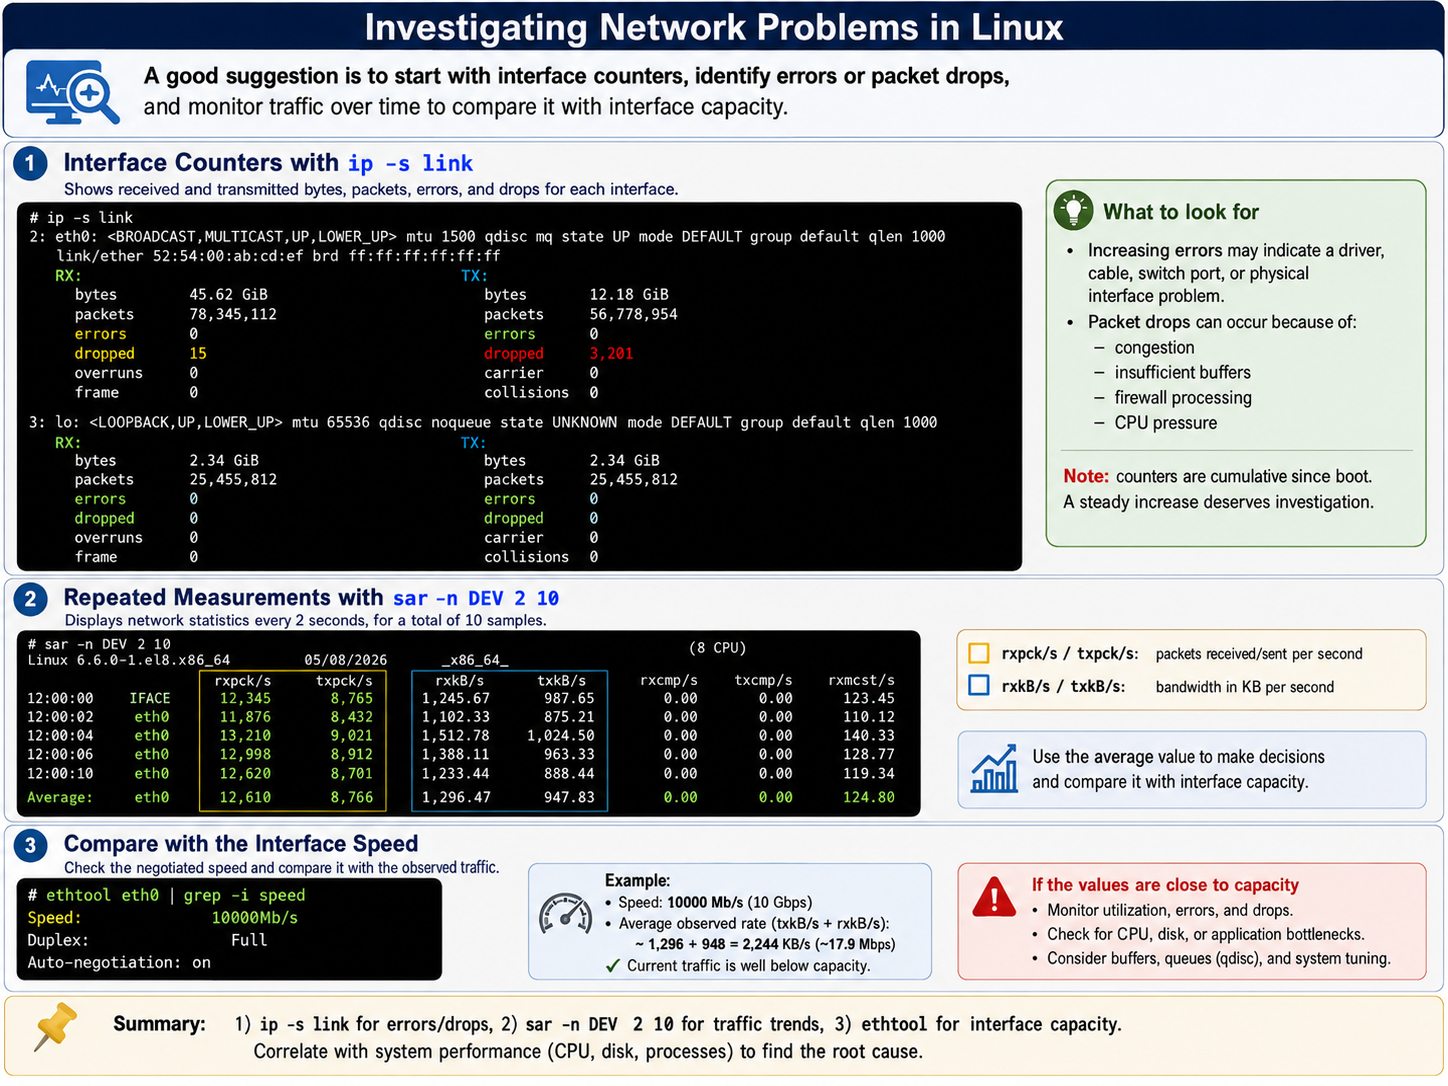The image size is (1448, 1086).
Task: Select the yellow RX dropped value 15
Action: pyautogui.click(x=198, y=353)
